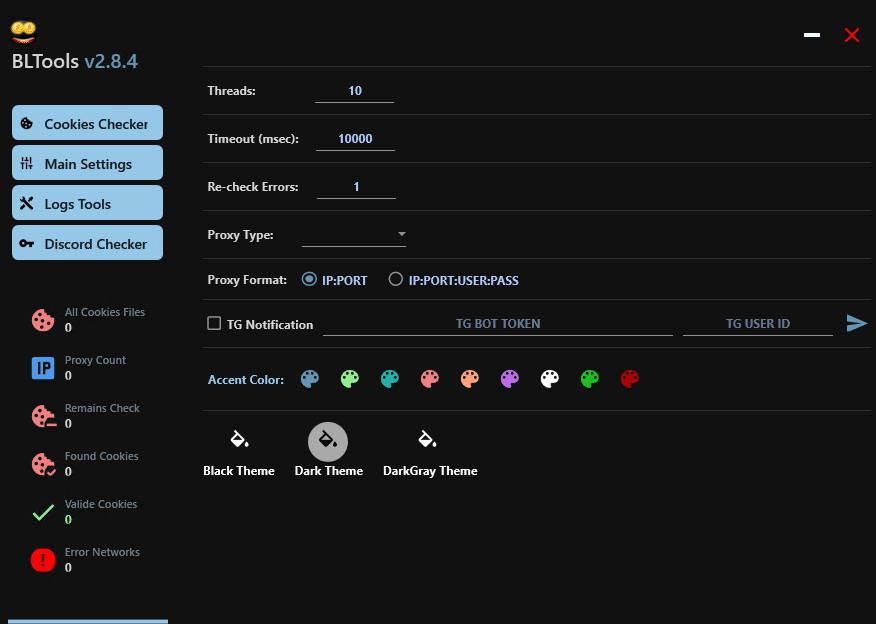Open the Main Settings section
The image size is (876, 624).
pos(87,163)
